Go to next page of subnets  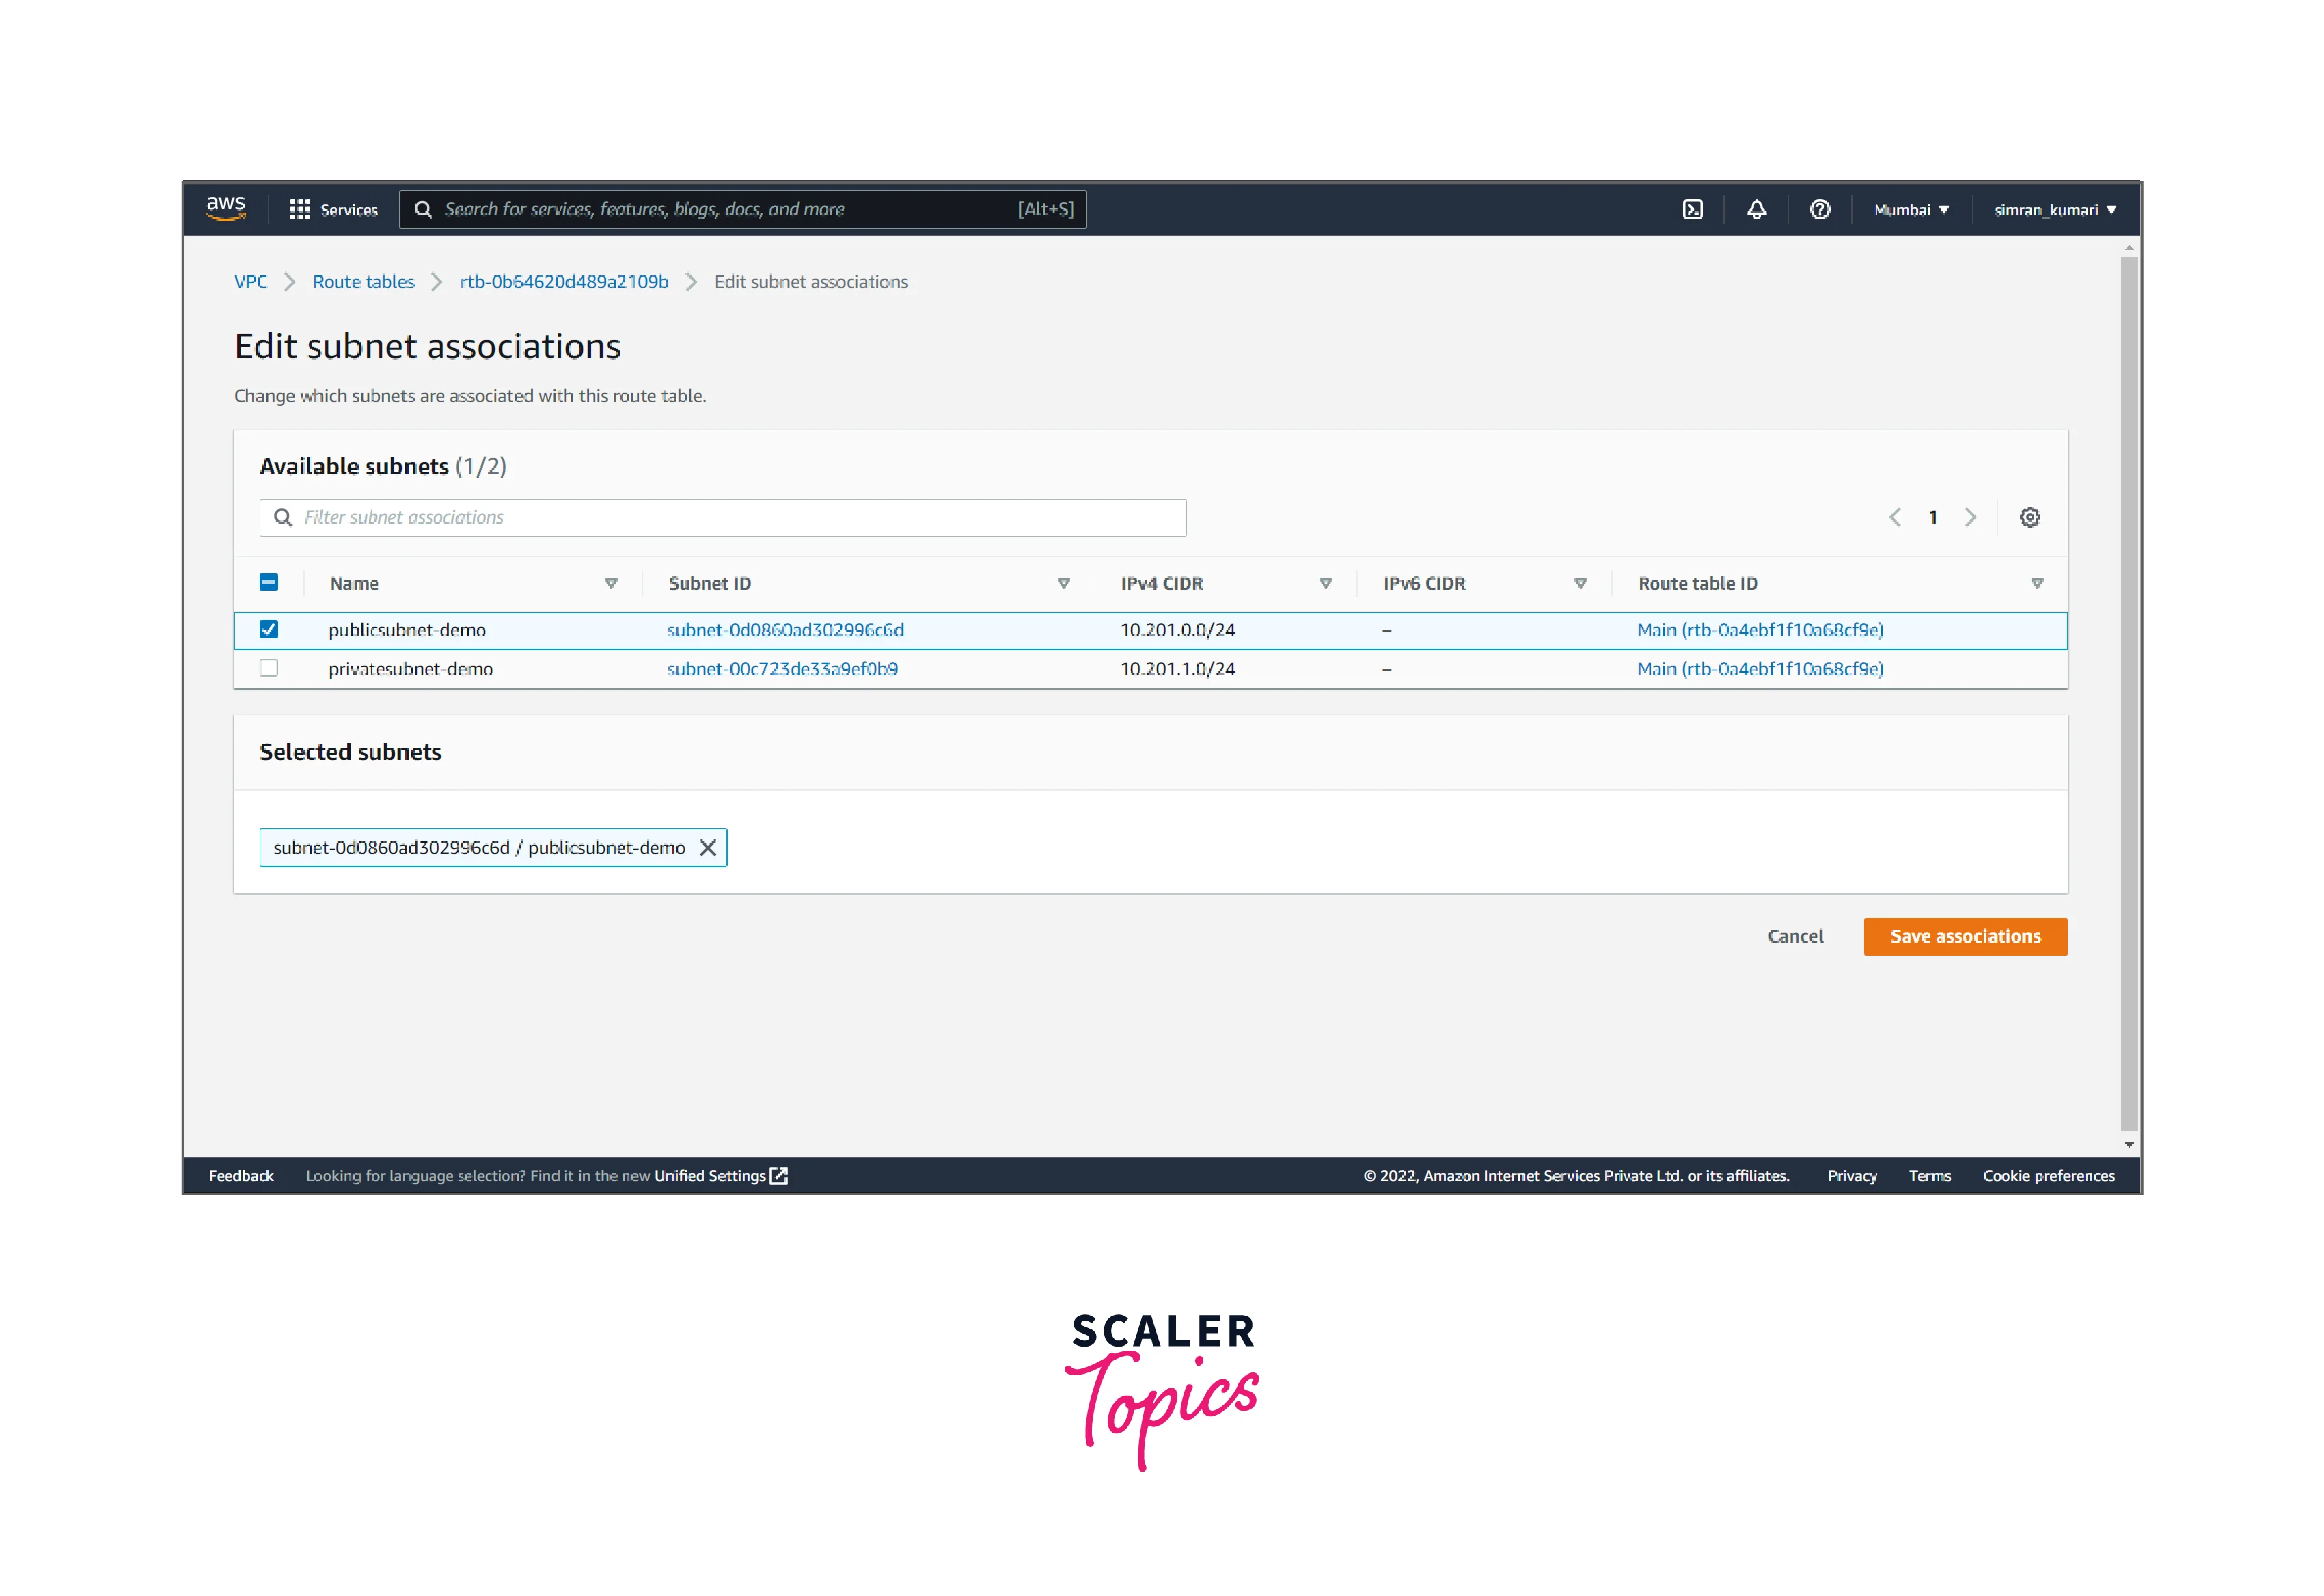[1970, 517]
